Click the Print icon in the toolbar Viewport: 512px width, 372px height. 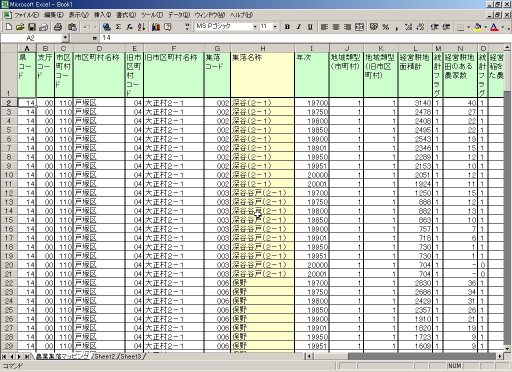coord(58,27)
